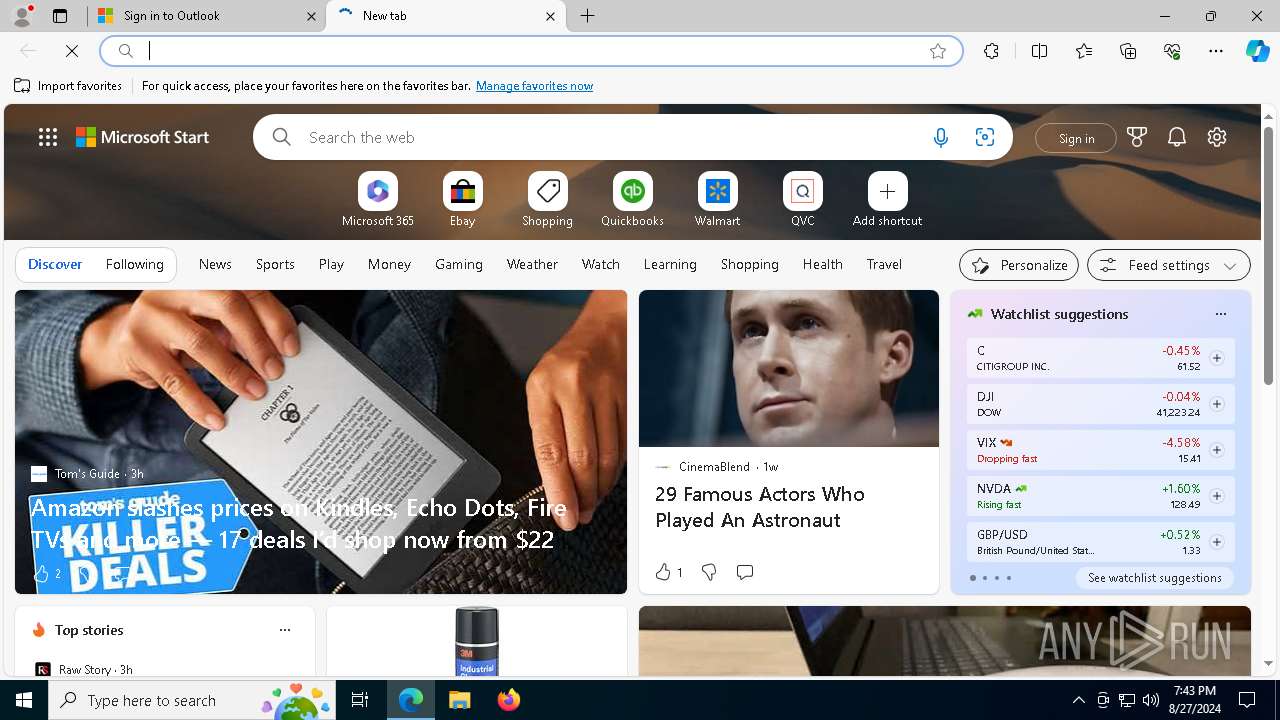Viewport: 1280px width, 720px height.
Task: Switch to the Sign in to Outlook tab
Action: click(206, 16)
